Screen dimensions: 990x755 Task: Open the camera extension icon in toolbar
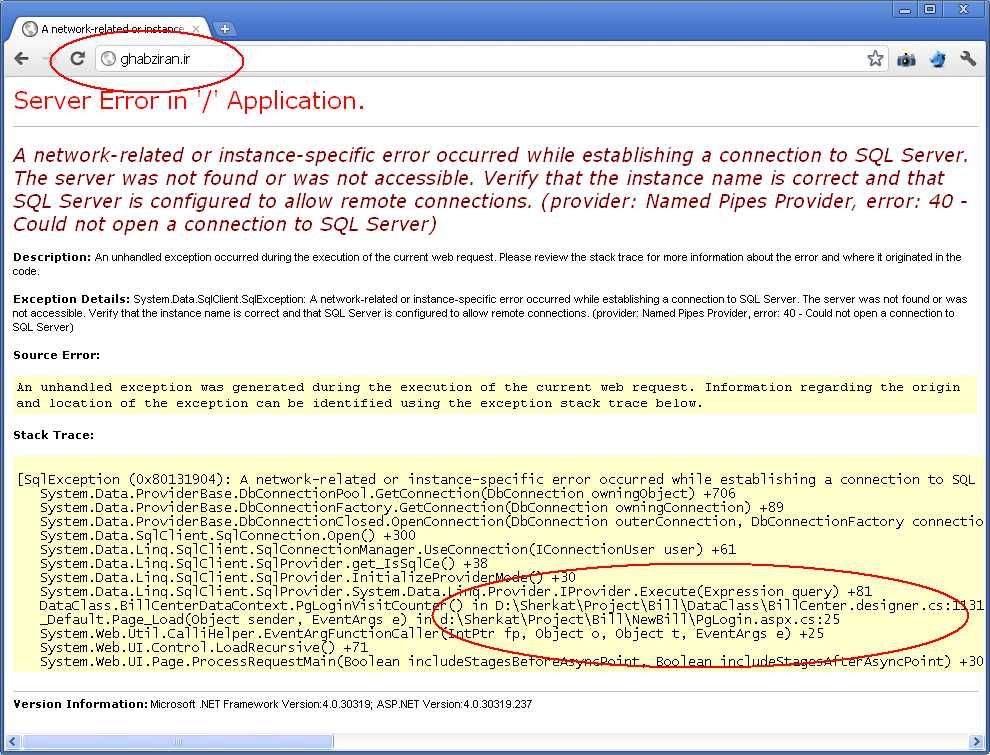point(906,59)
